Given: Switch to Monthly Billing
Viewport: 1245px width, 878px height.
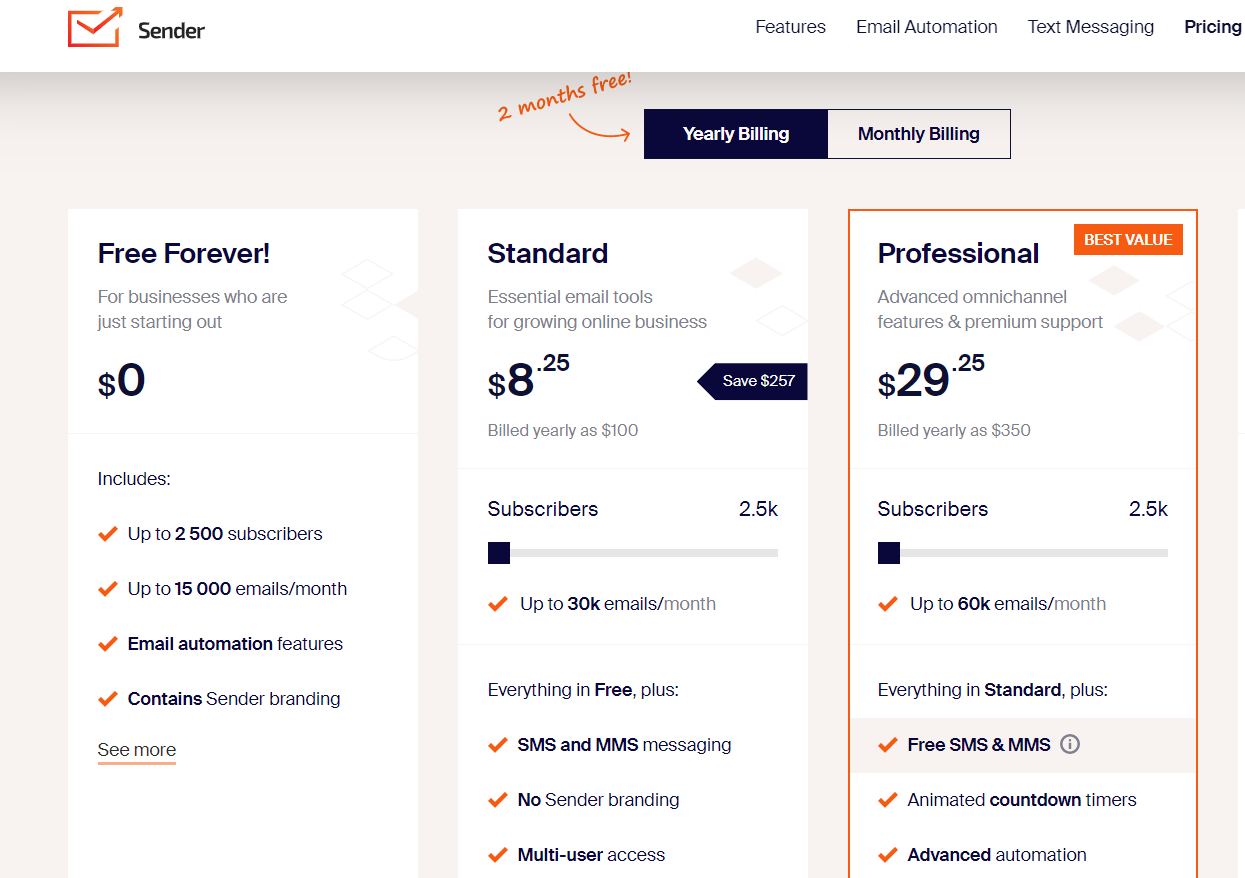Looking at the screenshot, I should pos(918,134).
